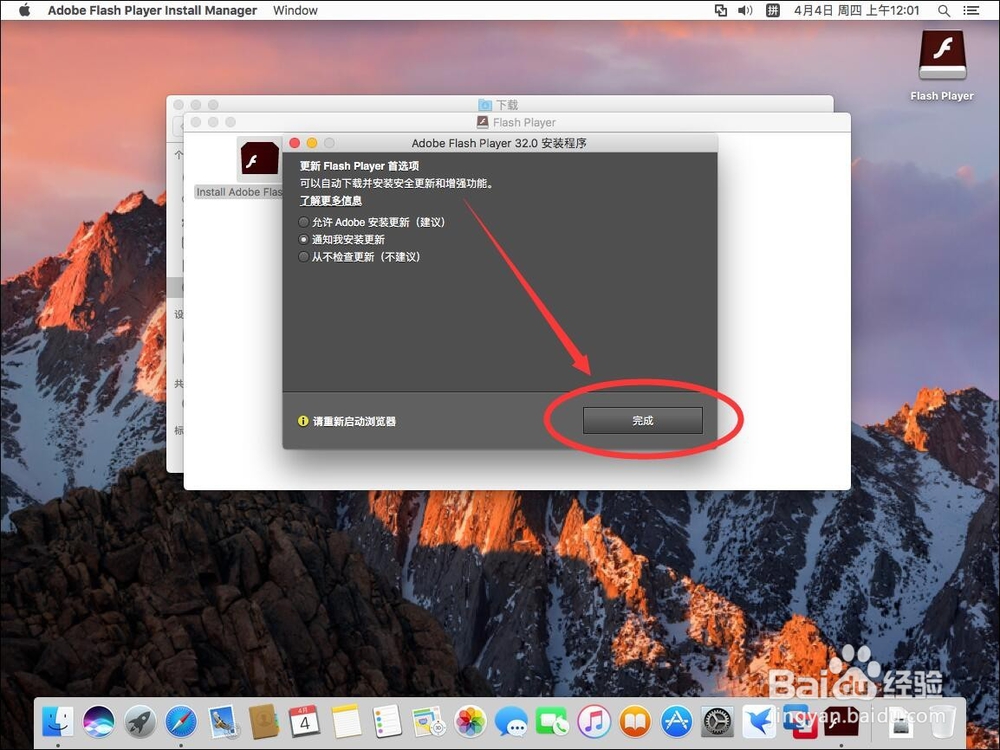
Task: Click the 请重新启动浏览器 message text
Action: click(354, 421)
